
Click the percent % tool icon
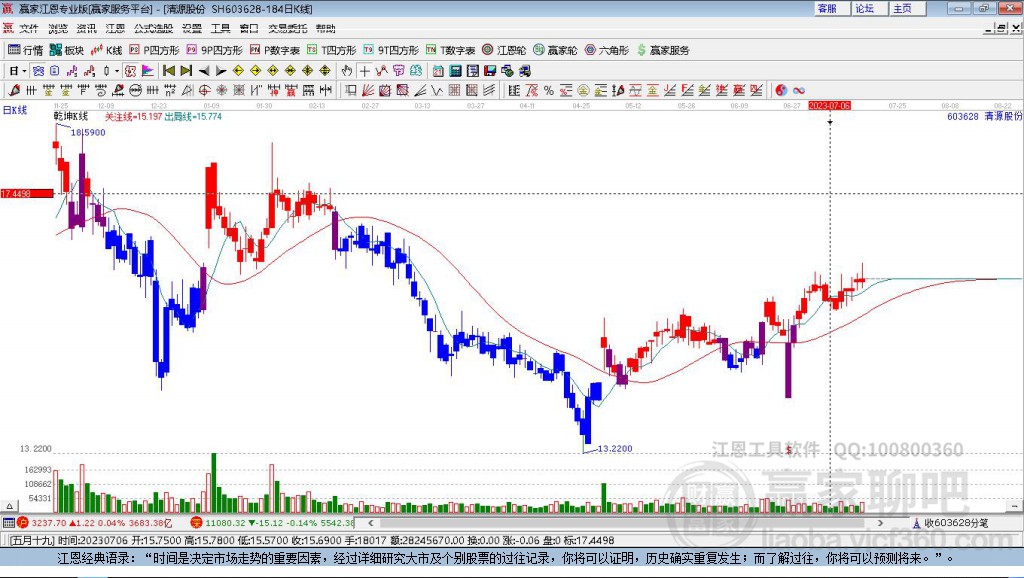tap(549, 90)
